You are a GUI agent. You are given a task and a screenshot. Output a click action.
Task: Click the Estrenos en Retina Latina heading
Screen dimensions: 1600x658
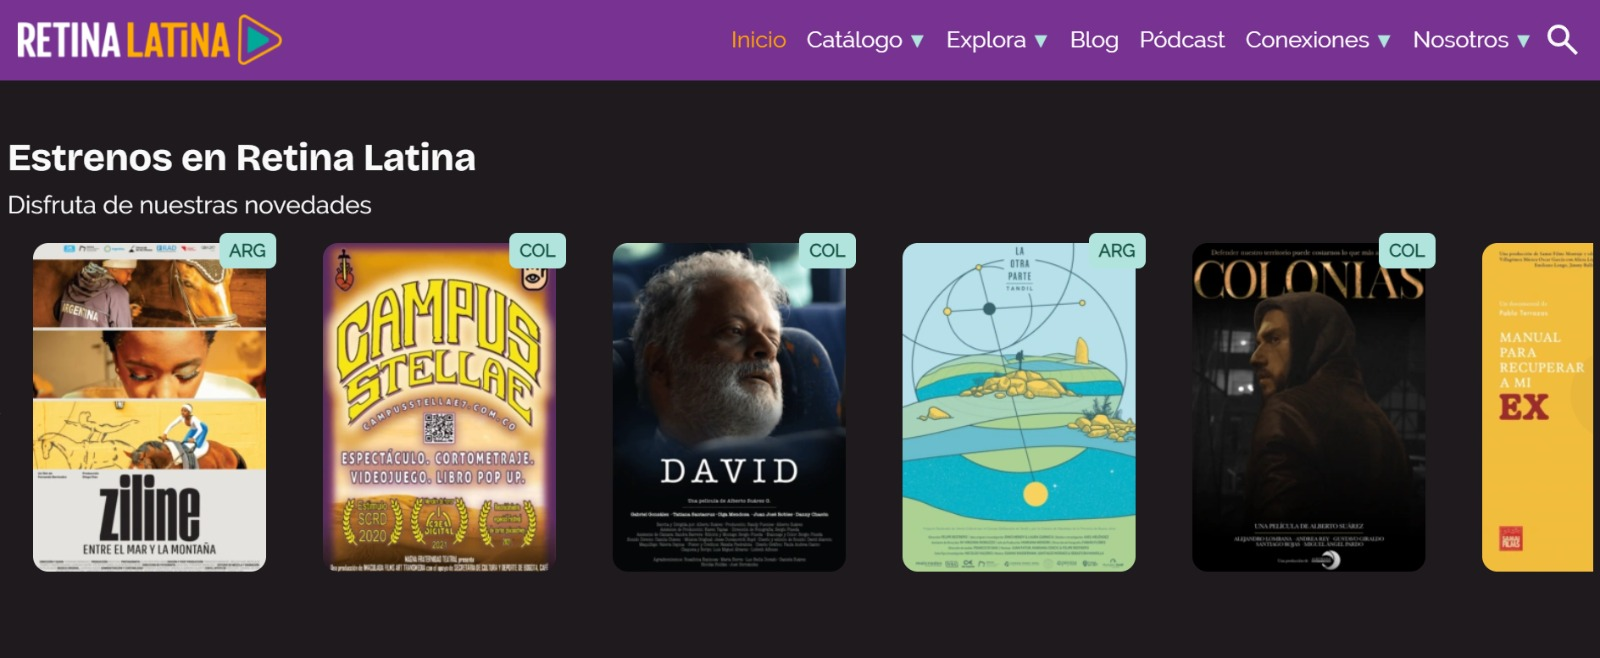click(x=242, y=157)
